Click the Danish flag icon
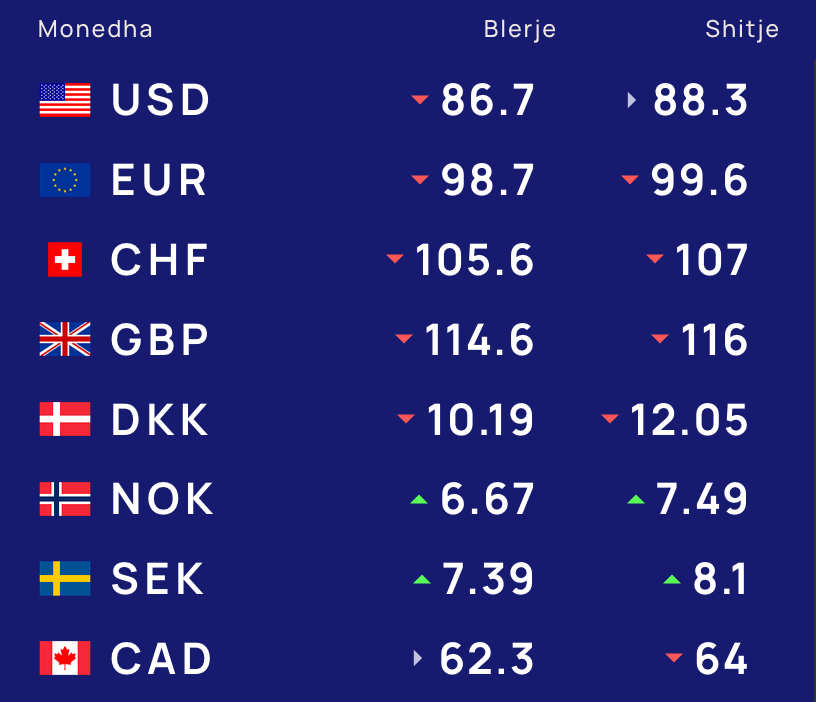816x702 pixels. pos(65,419)
